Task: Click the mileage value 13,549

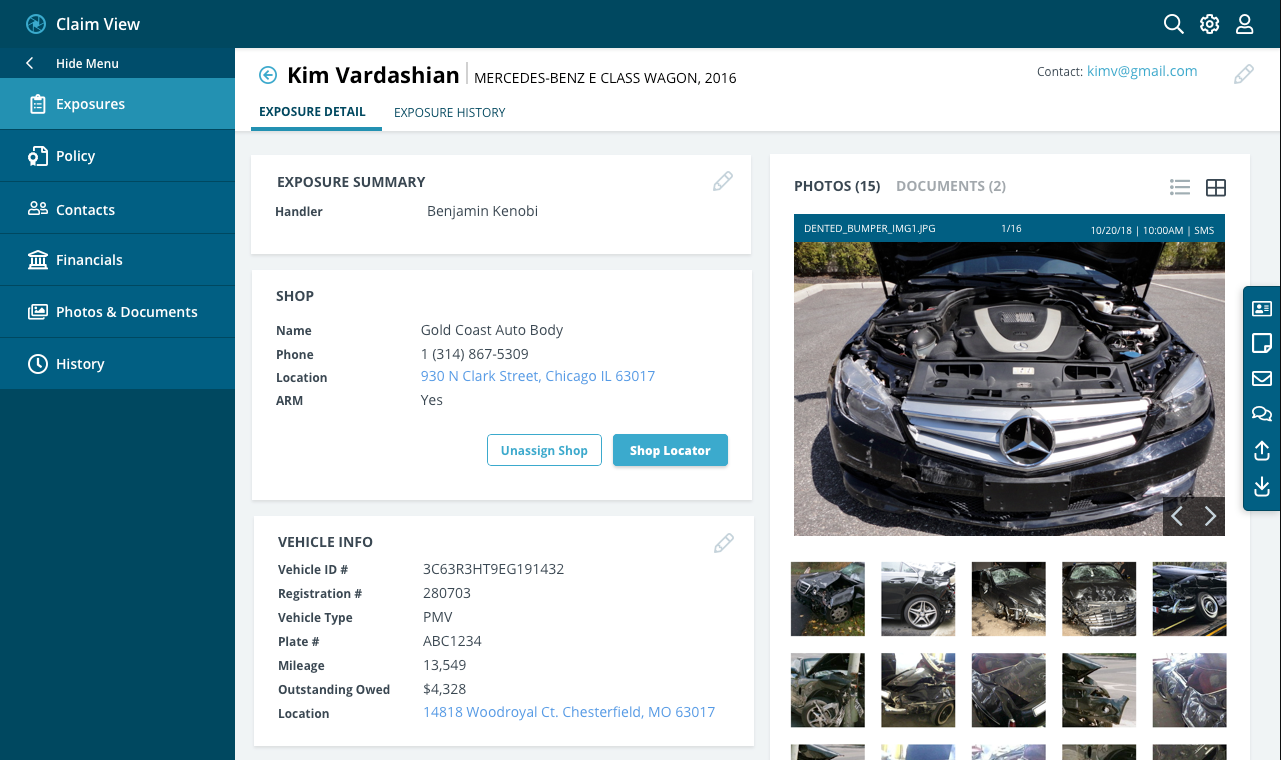Action: tap(445, 665)
